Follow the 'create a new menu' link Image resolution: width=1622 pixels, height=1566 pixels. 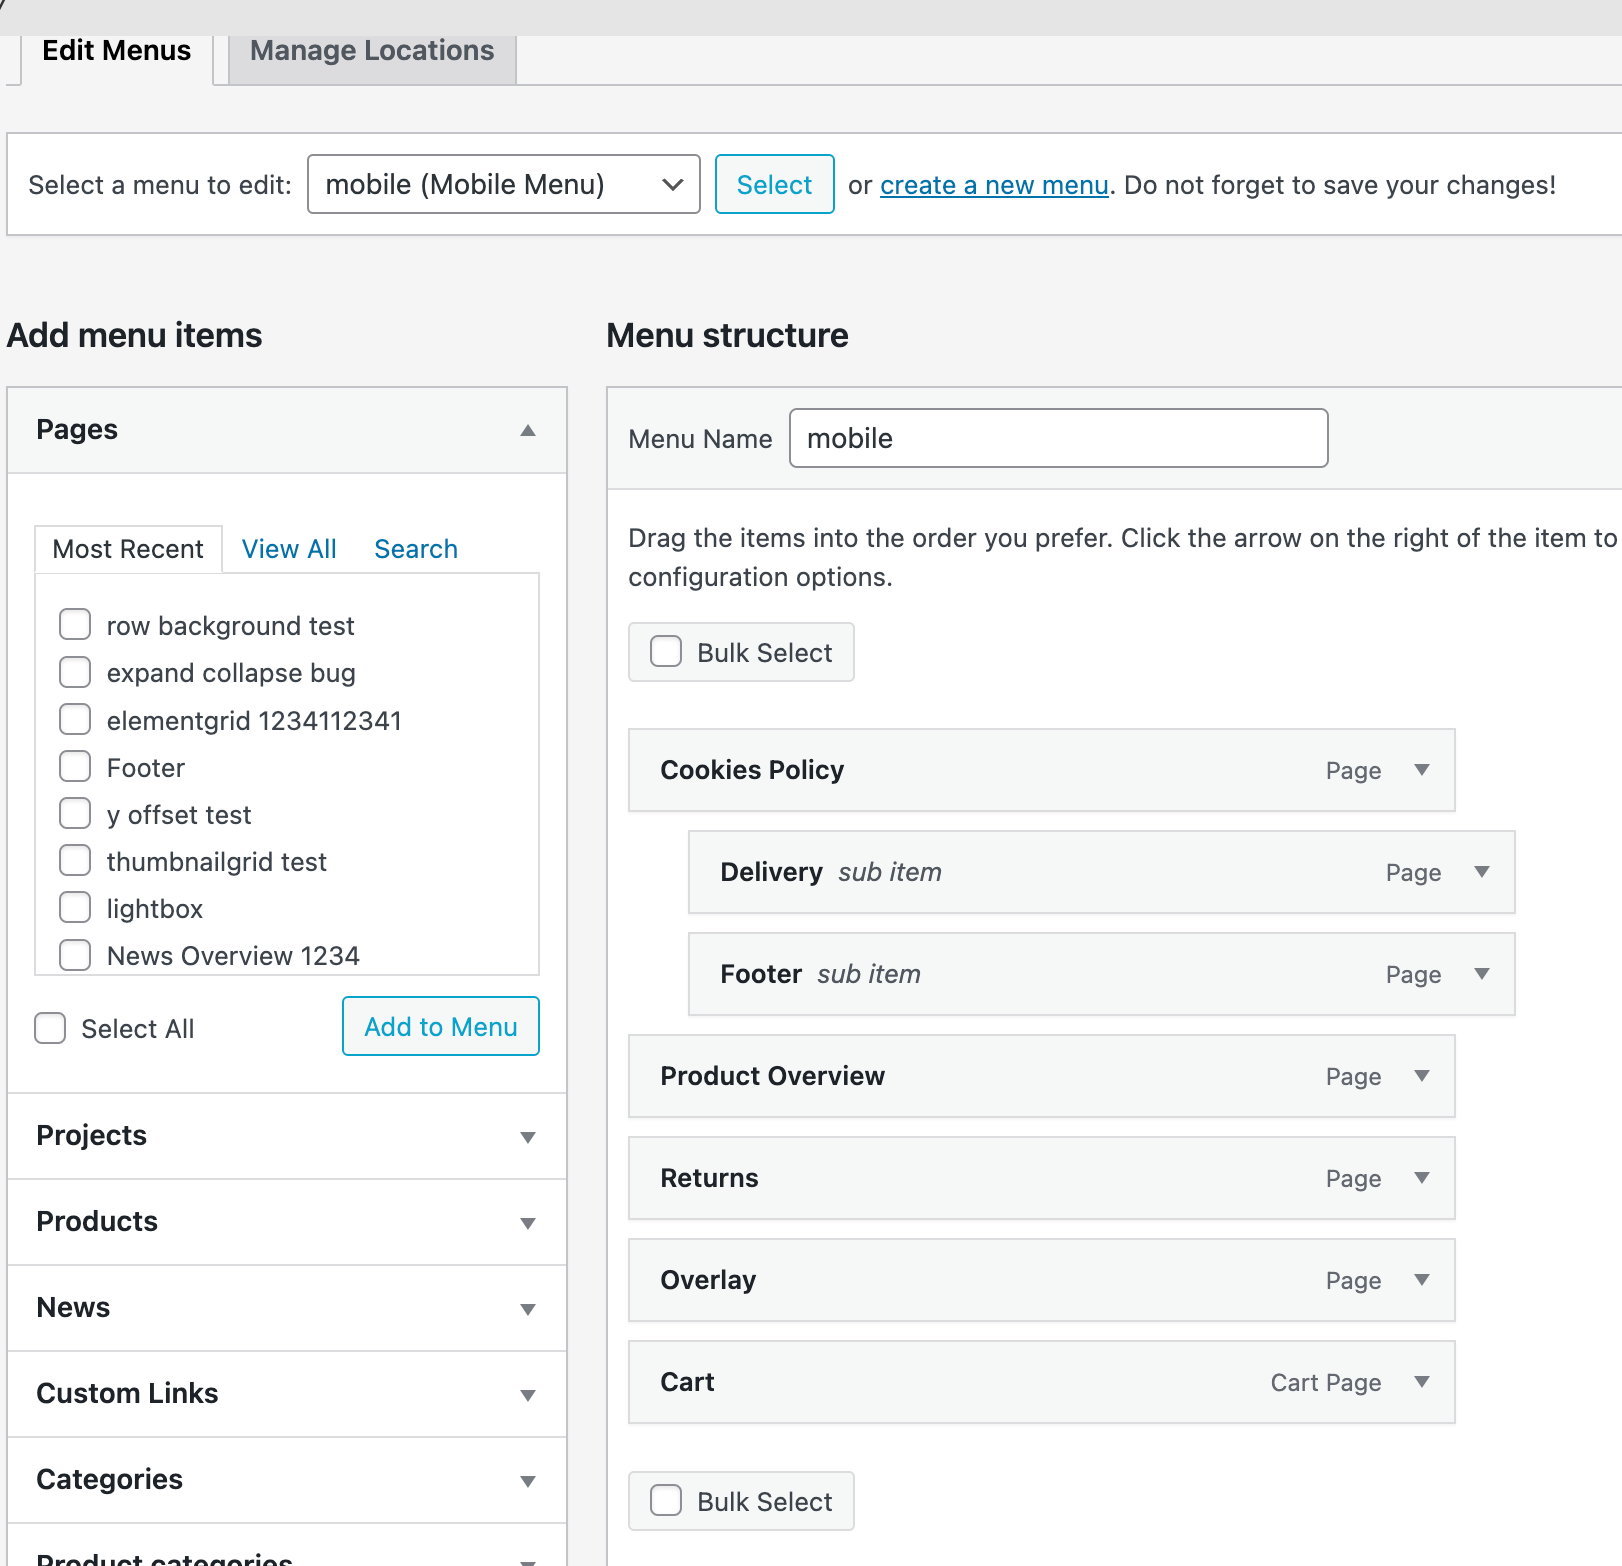click(x=994, y=185)
